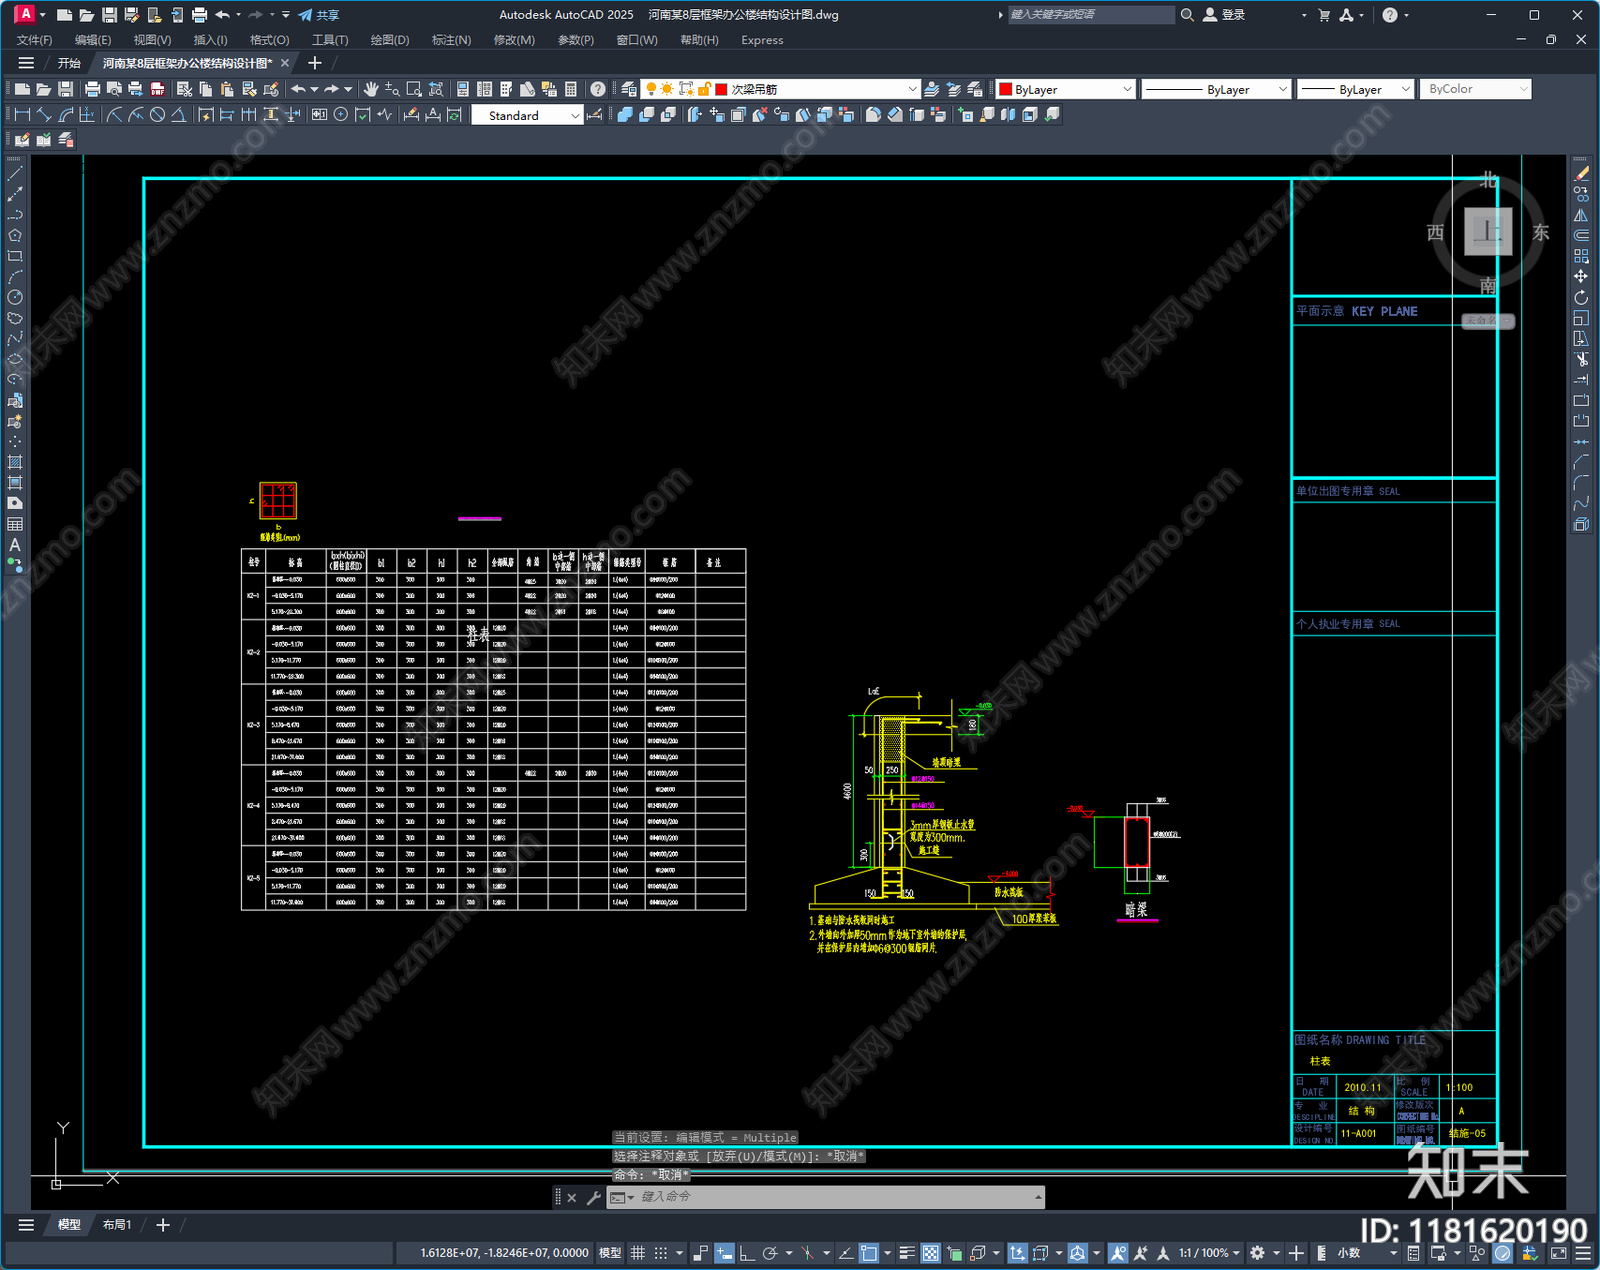Open the Help question mark in the standard toolbar
Image resolution: width=1600 pixels, height=1270 pixels.
pyautogui.click(x=597, y=89)
